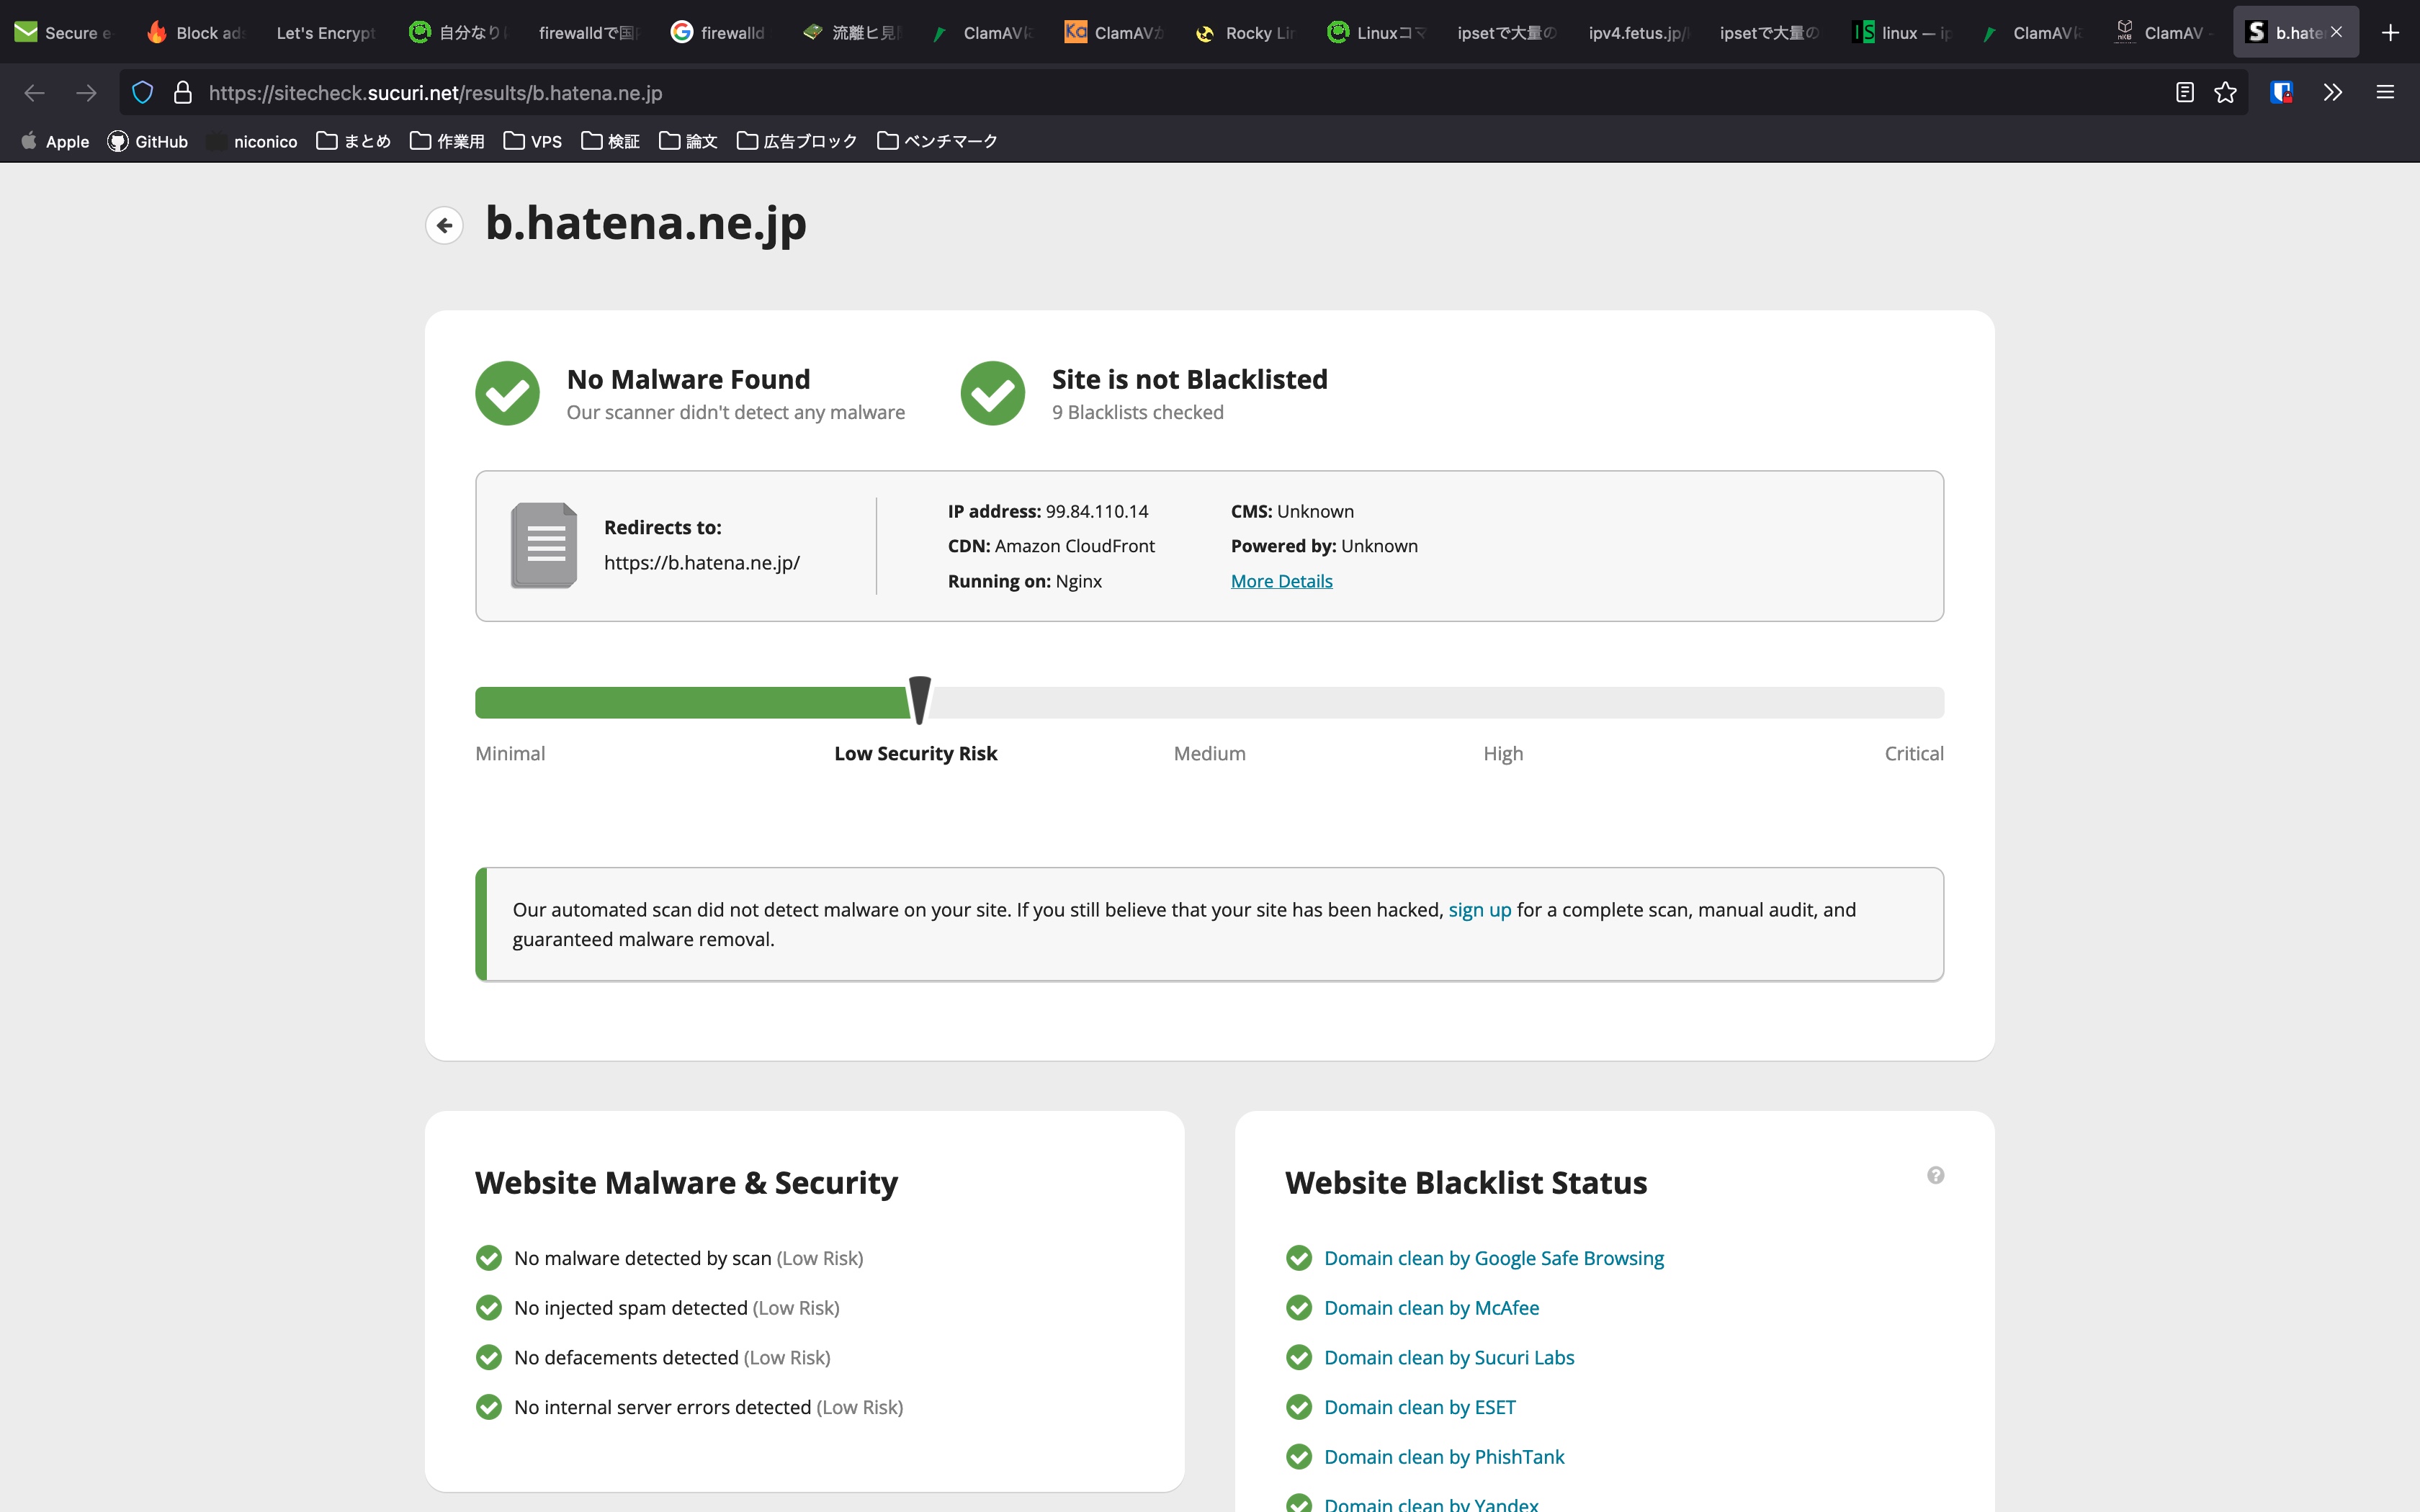Click the toolbar overflow double-arrow icon
This screenshot has height=1512, width=2420.
coord(2333,92)
